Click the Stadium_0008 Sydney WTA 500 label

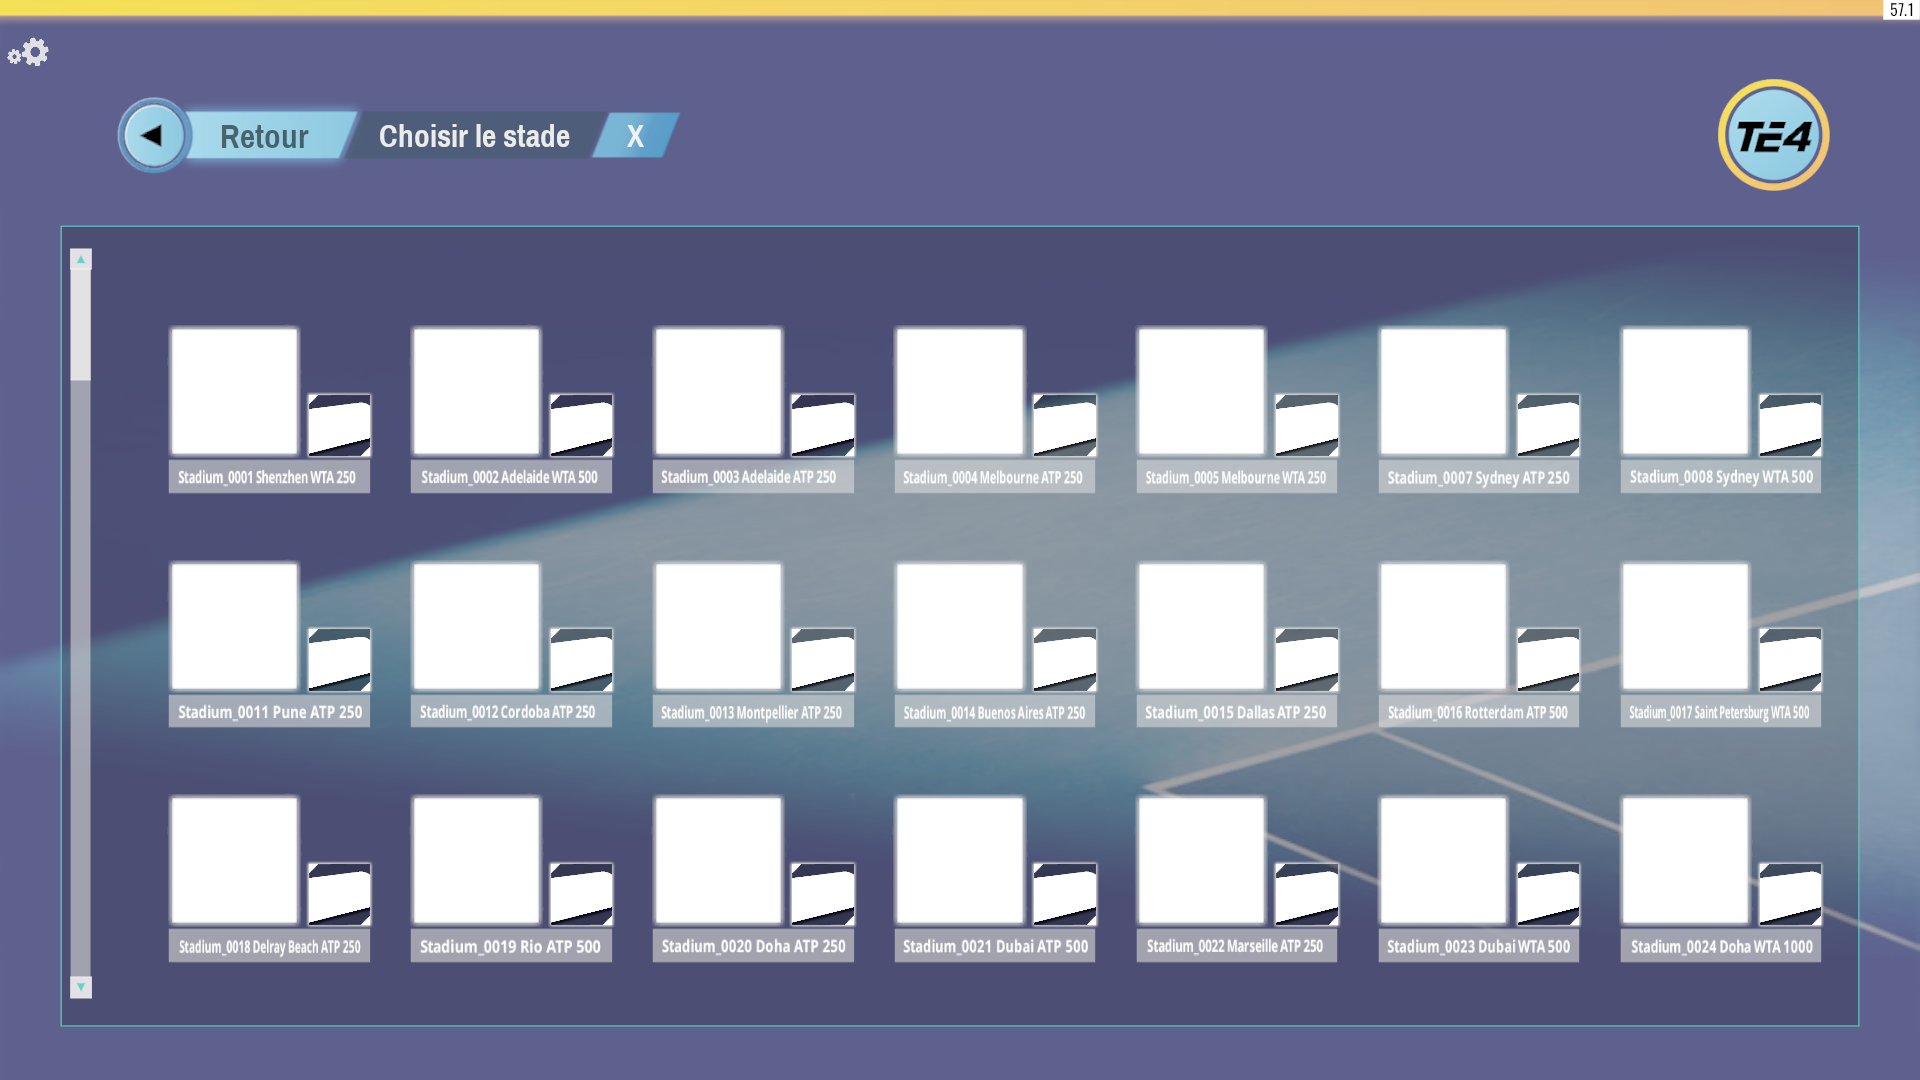click(x=1721, y=477)
